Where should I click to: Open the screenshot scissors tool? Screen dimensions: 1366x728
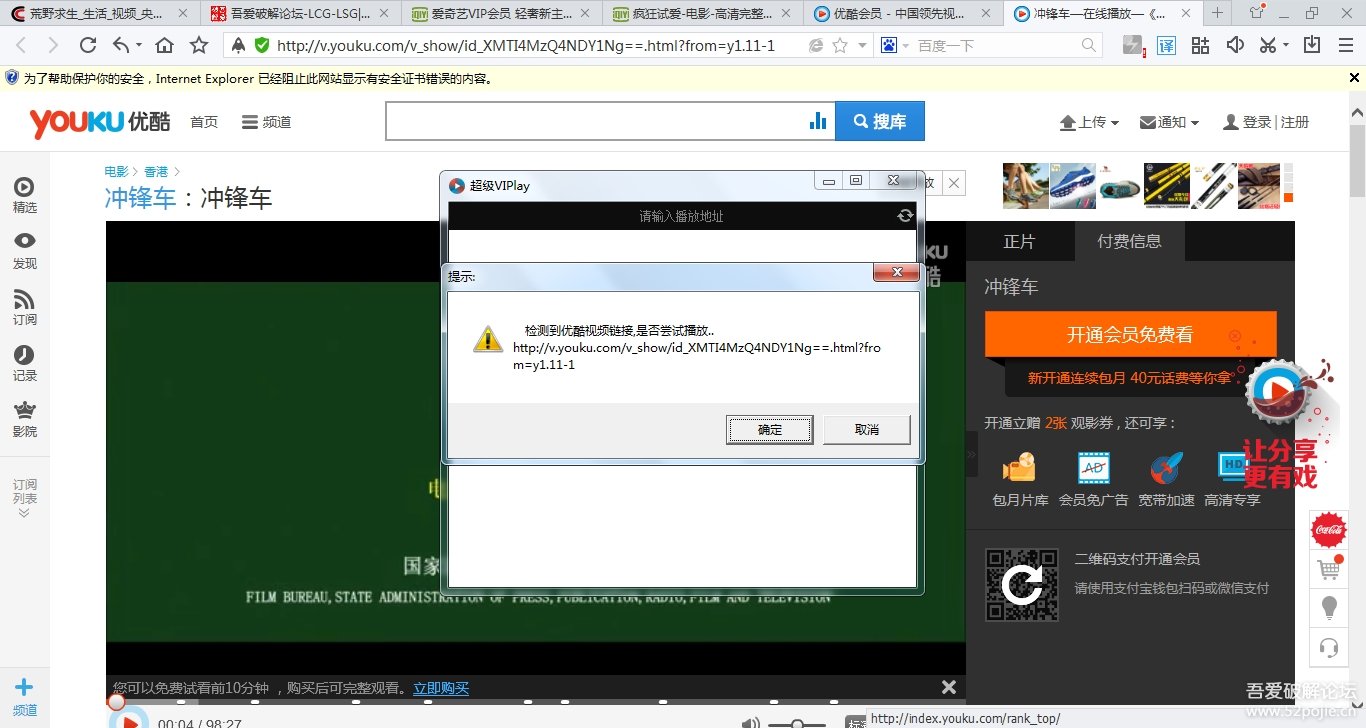click(x=1270, y=45)
